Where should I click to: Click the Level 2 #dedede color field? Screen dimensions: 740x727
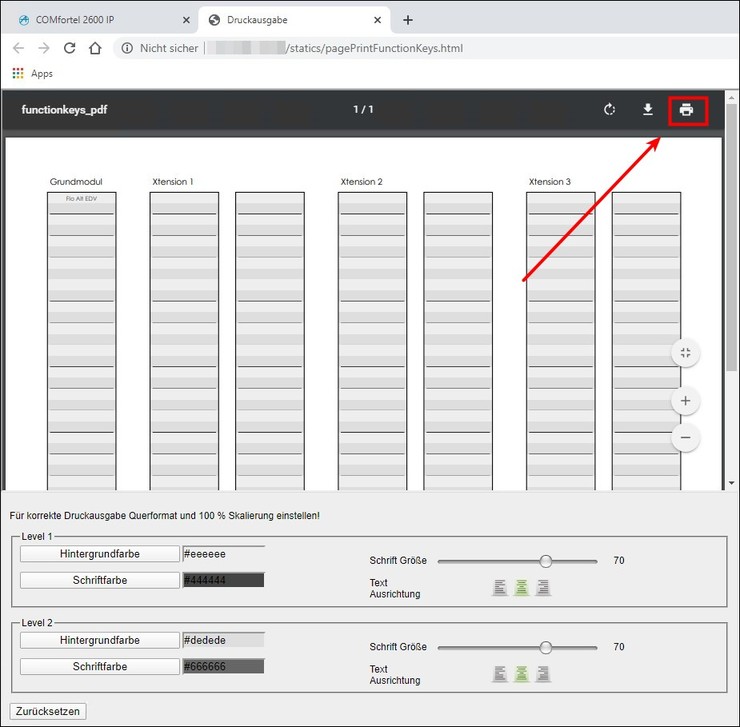click(x=223, y=640)
